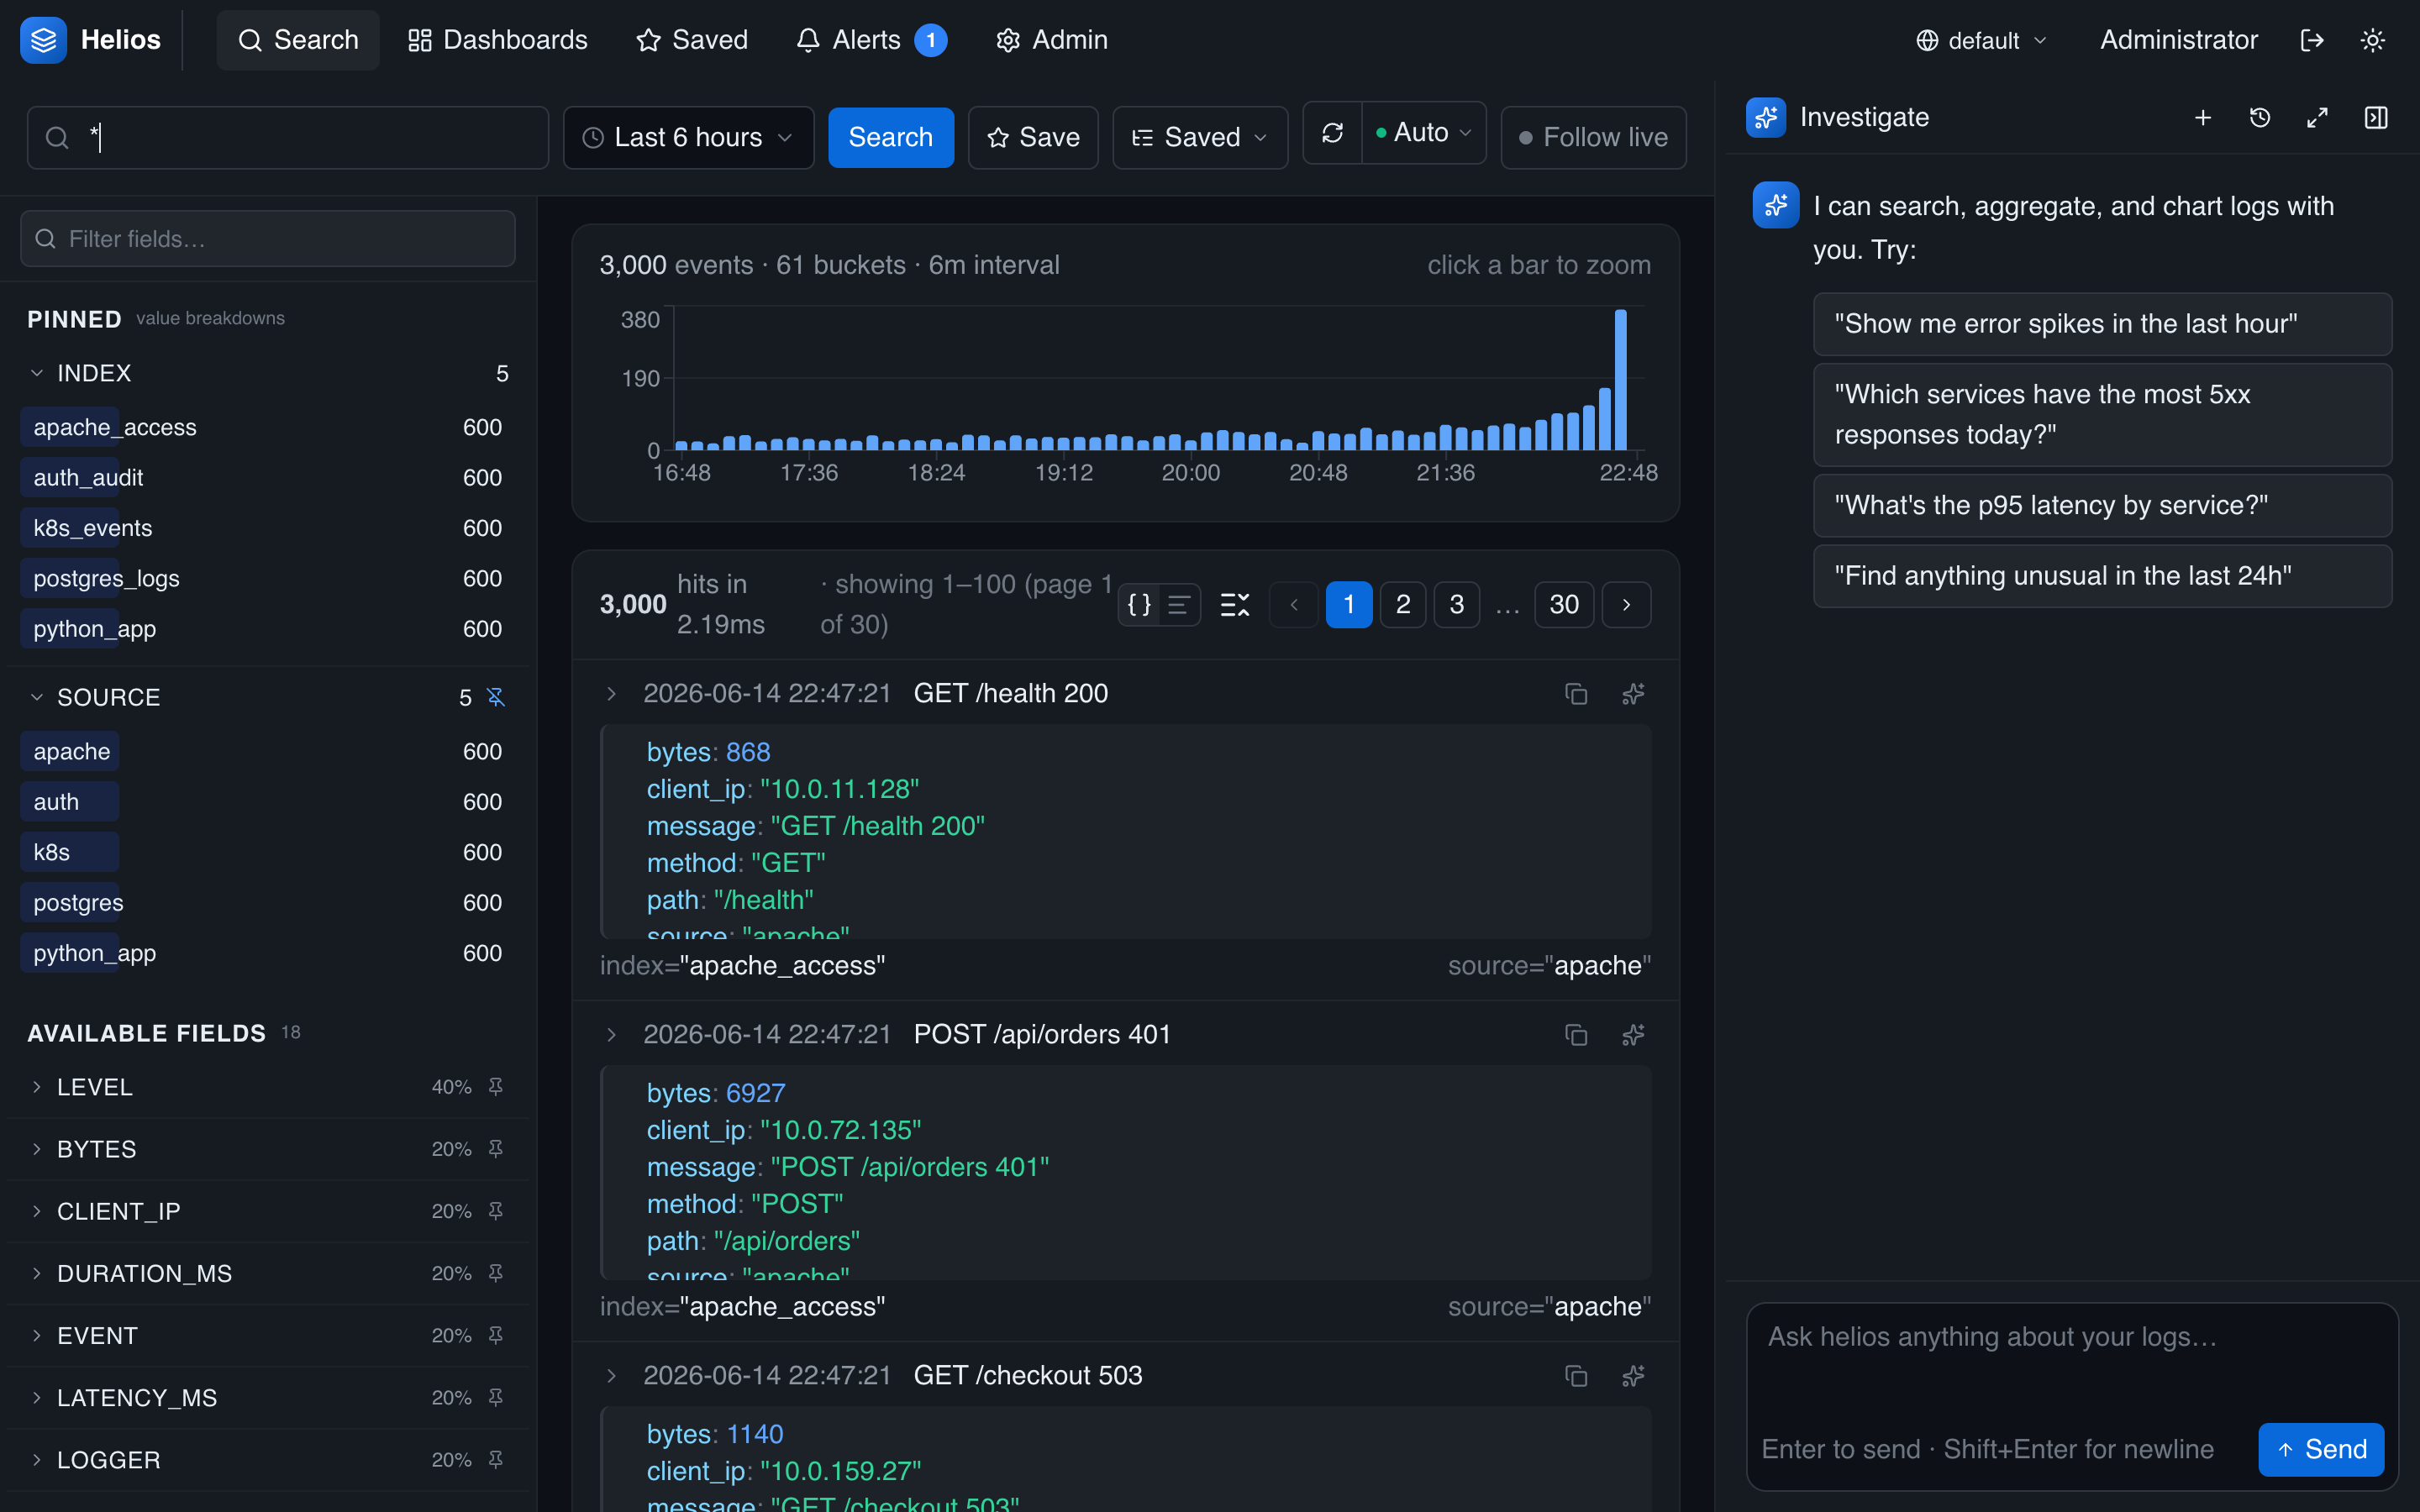Image resolution: width=2420 pixels, height=1512 pixels.
Task: Pin the LEVEL field
Action: pos(496,1087)
